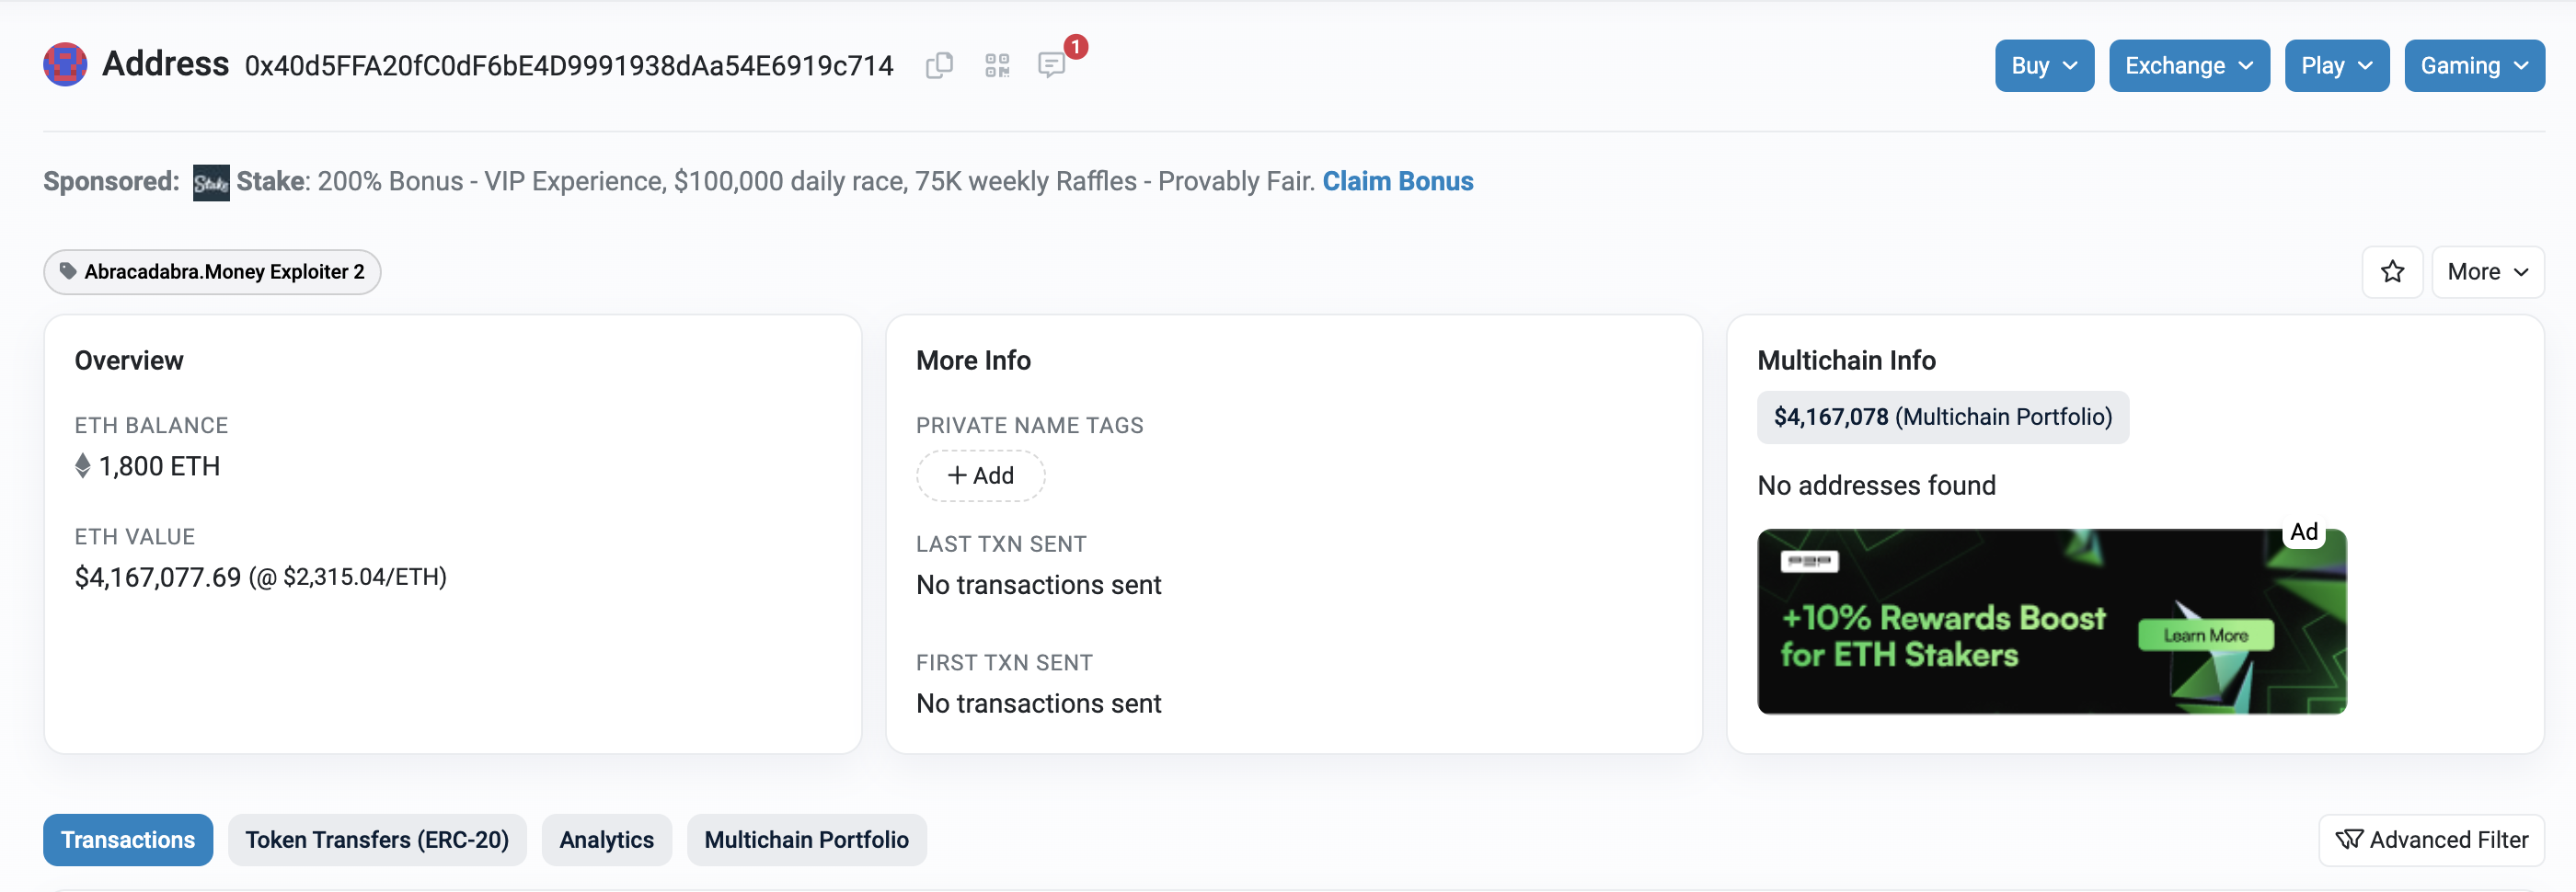Viewport: 2576px width, 892px height.
Task: Open the Advanced Filter
Action: pyautogui.click(x=2431, y=840)
